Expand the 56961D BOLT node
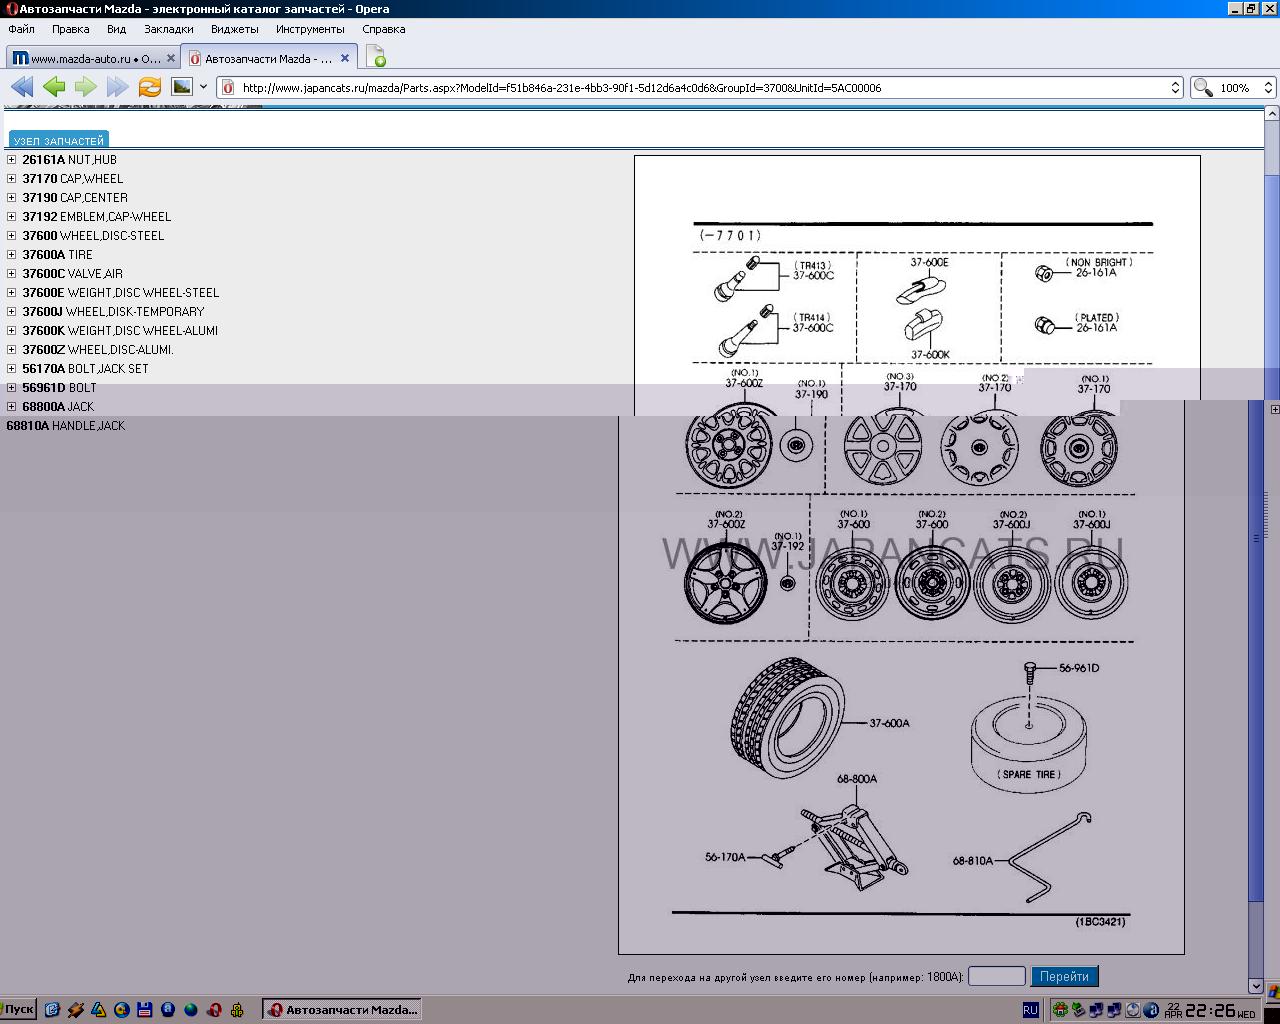Viewport: 1280px width, 1024px height. [x=11, y=388]
